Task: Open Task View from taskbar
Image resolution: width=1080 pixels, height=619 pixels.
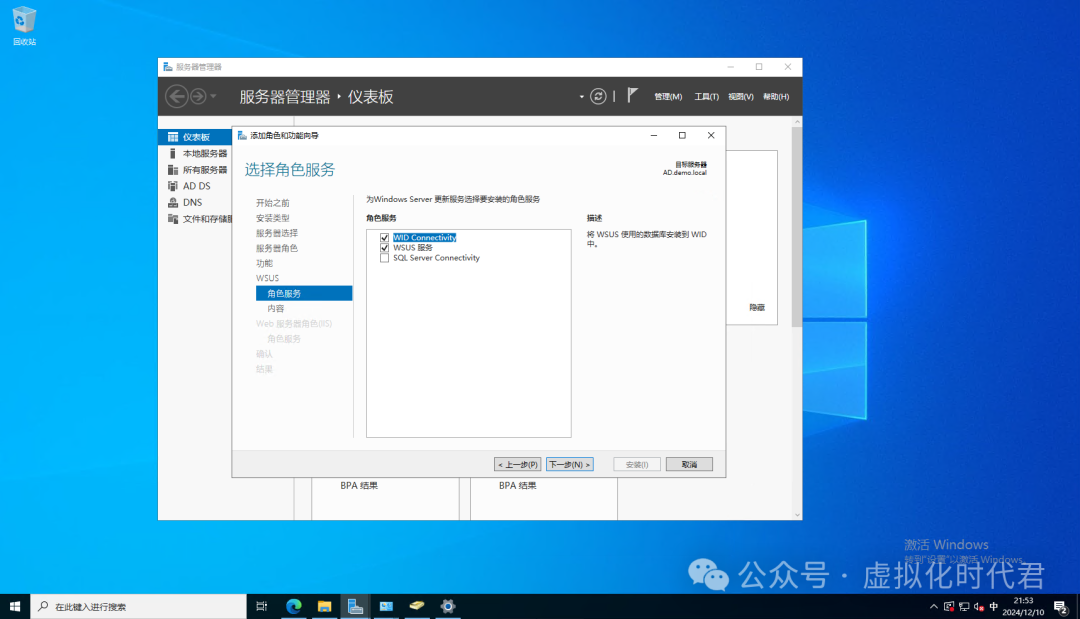Action: click(262, 607)
